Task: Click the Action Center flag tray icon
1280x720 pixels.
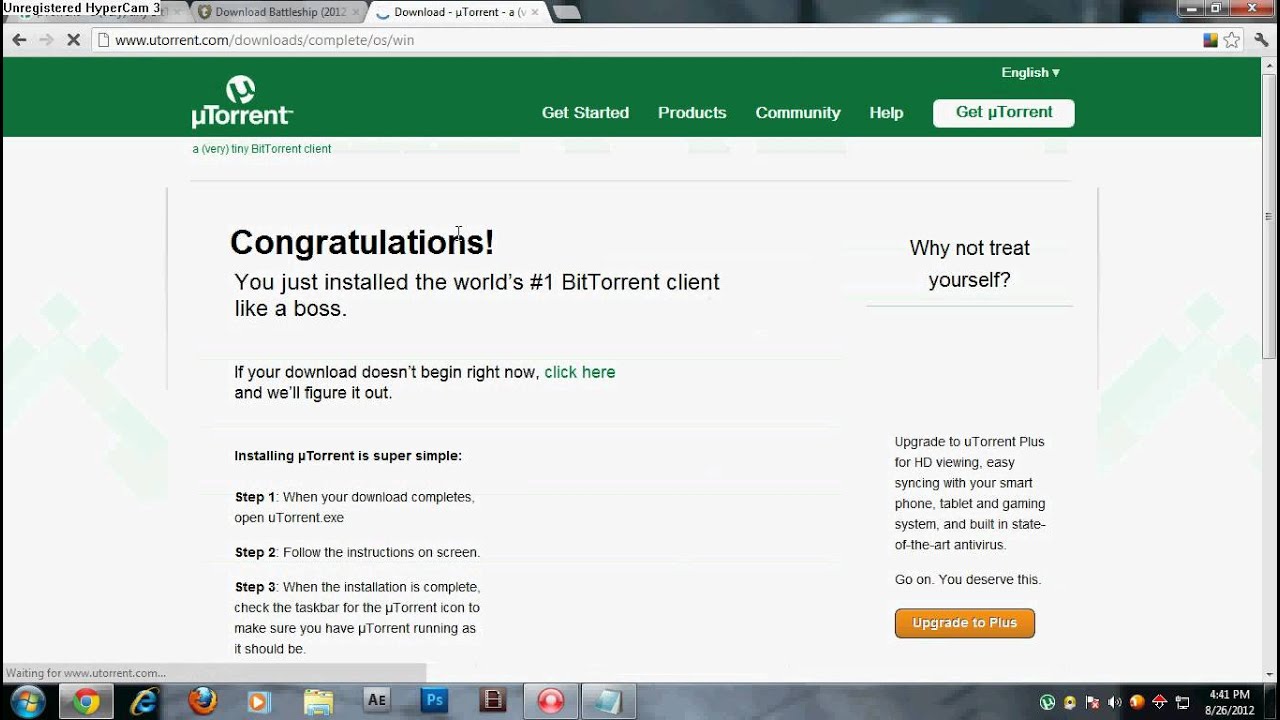Action: (1092, 702)
